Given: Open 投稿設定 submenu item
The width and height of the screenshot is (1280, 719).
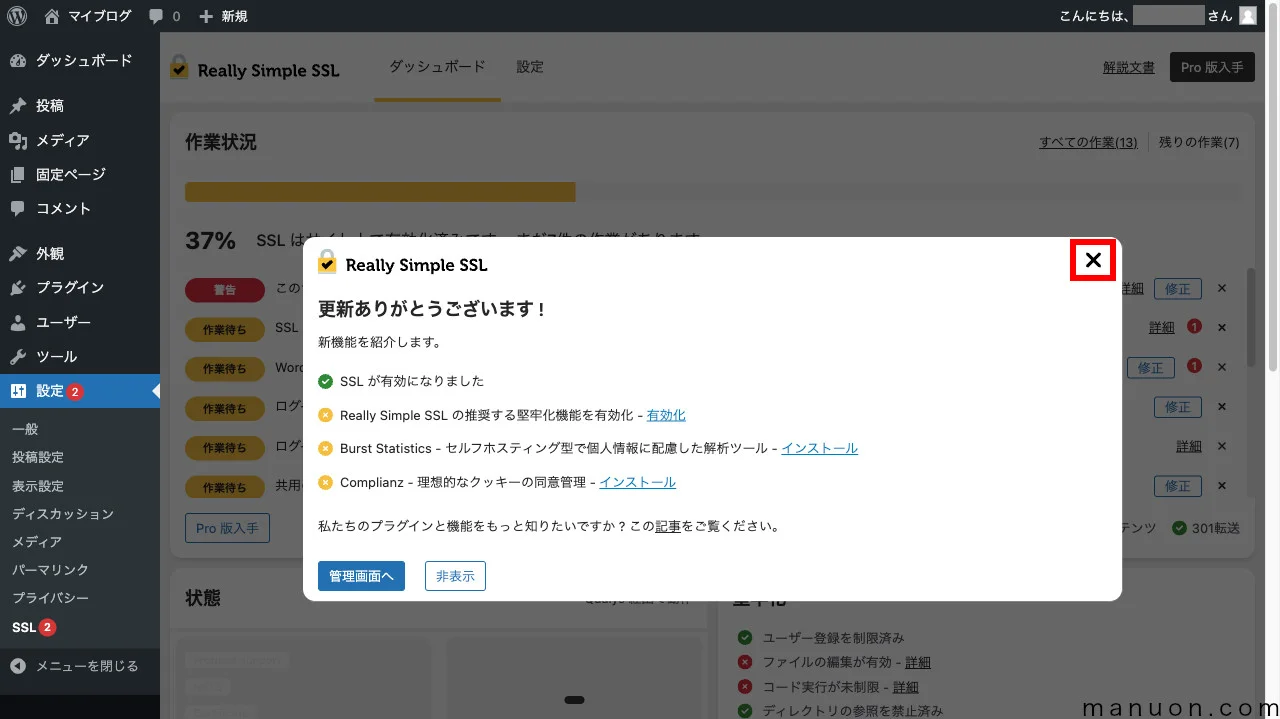Looking at the screenshot, I should pyautogui.click(x=38, y=457).
